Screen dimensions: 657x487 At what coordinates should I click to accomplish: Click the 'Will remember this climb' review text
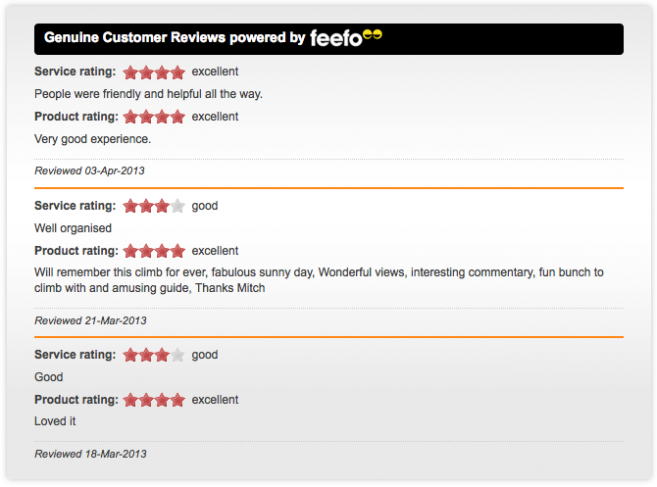[x=319, y=280]
